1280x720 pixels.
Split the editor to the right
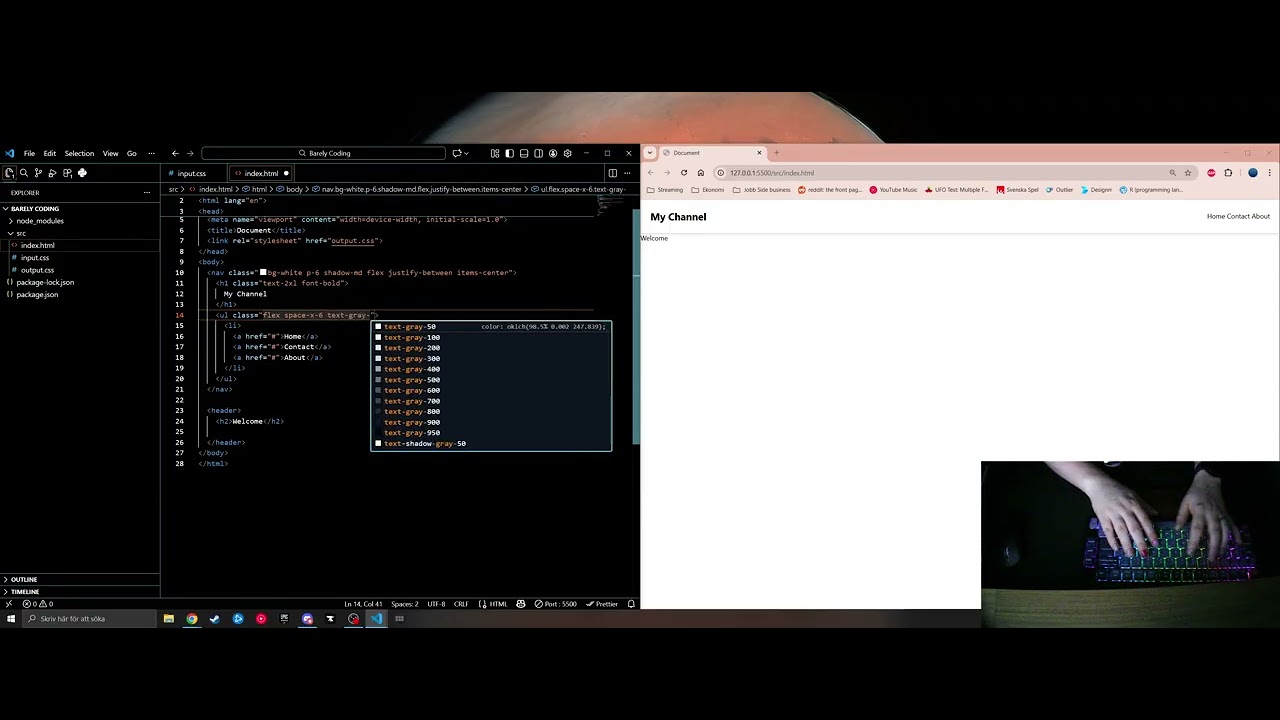click(x=613, y=173)
